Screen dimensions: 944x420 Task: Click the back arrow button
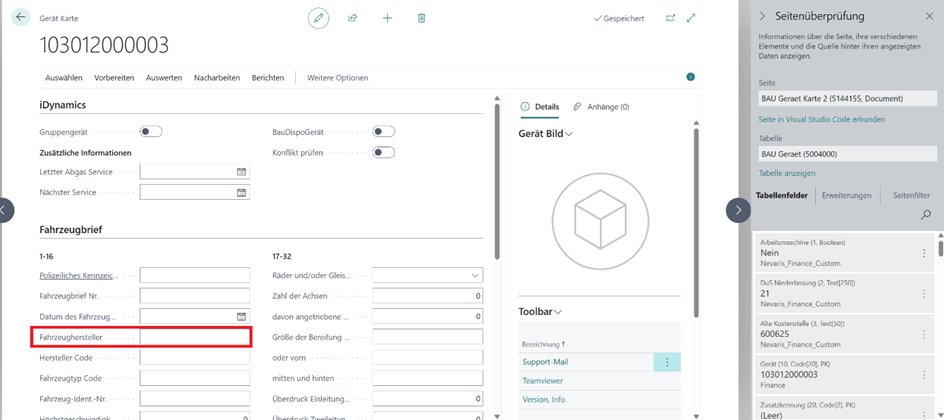click(21, 18)
